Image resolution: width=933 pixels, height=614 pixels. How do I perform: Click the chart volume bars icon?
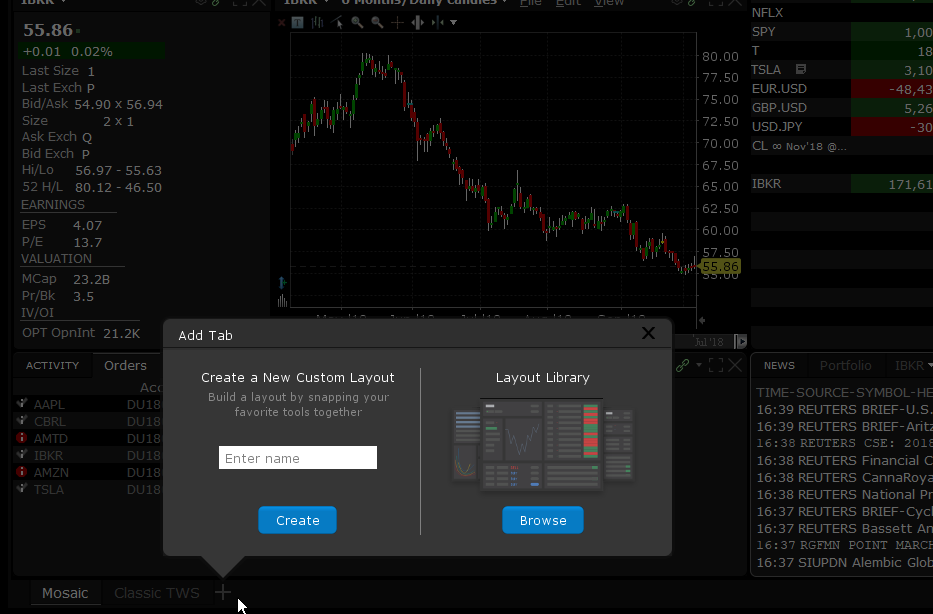[282, 301]
